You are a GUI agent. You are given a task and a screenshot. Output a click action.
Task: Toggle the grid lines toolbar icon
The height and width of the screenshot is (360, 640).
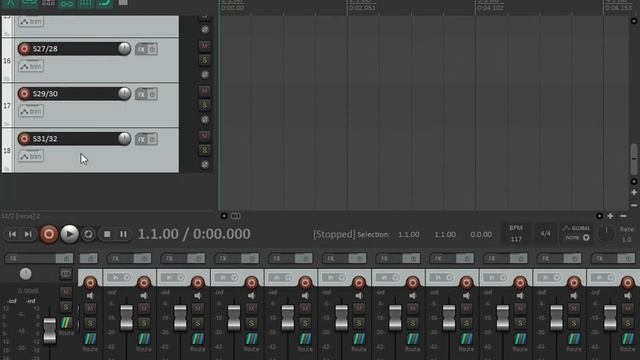point(85,3)
